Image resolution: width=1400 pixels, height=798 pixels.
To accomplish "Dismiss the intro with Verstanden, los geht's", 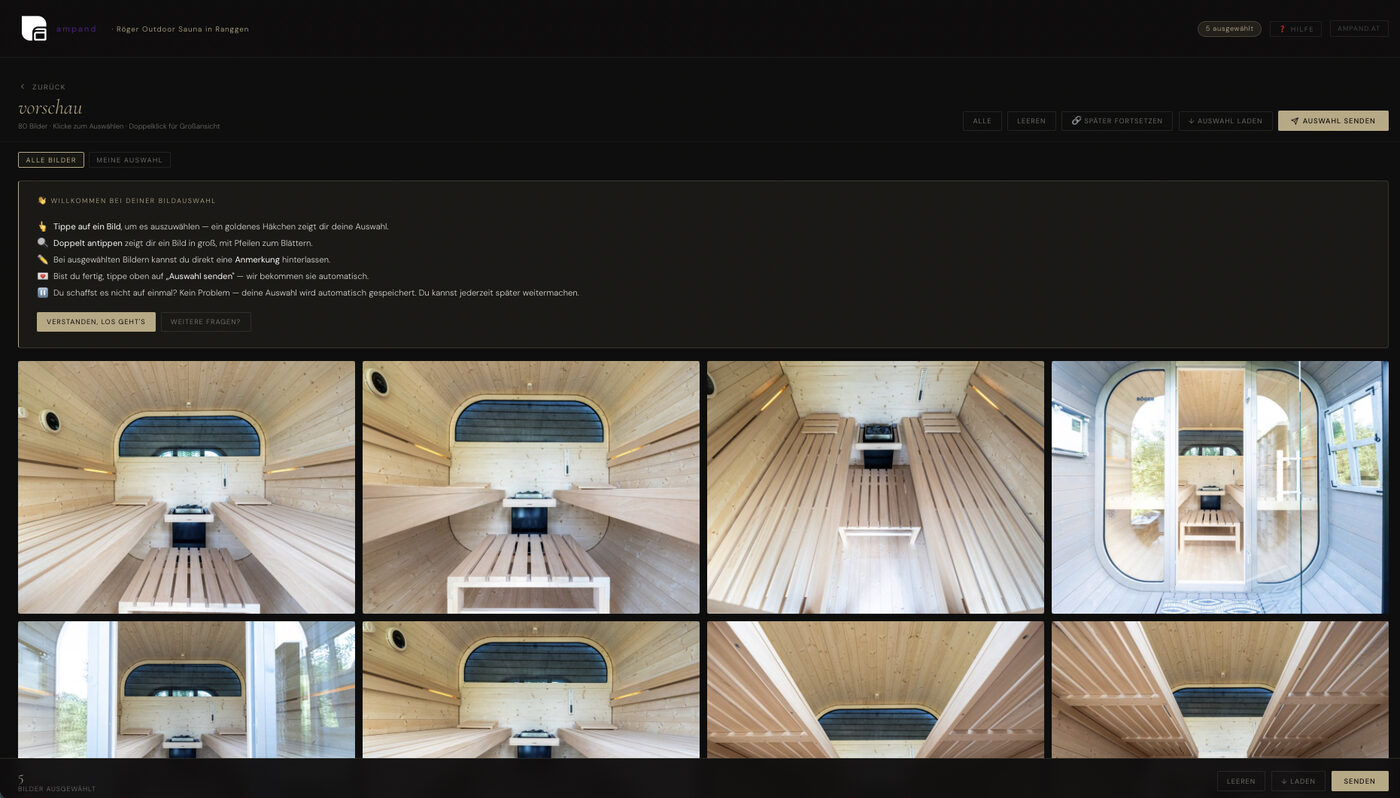I will coord(96,322).
